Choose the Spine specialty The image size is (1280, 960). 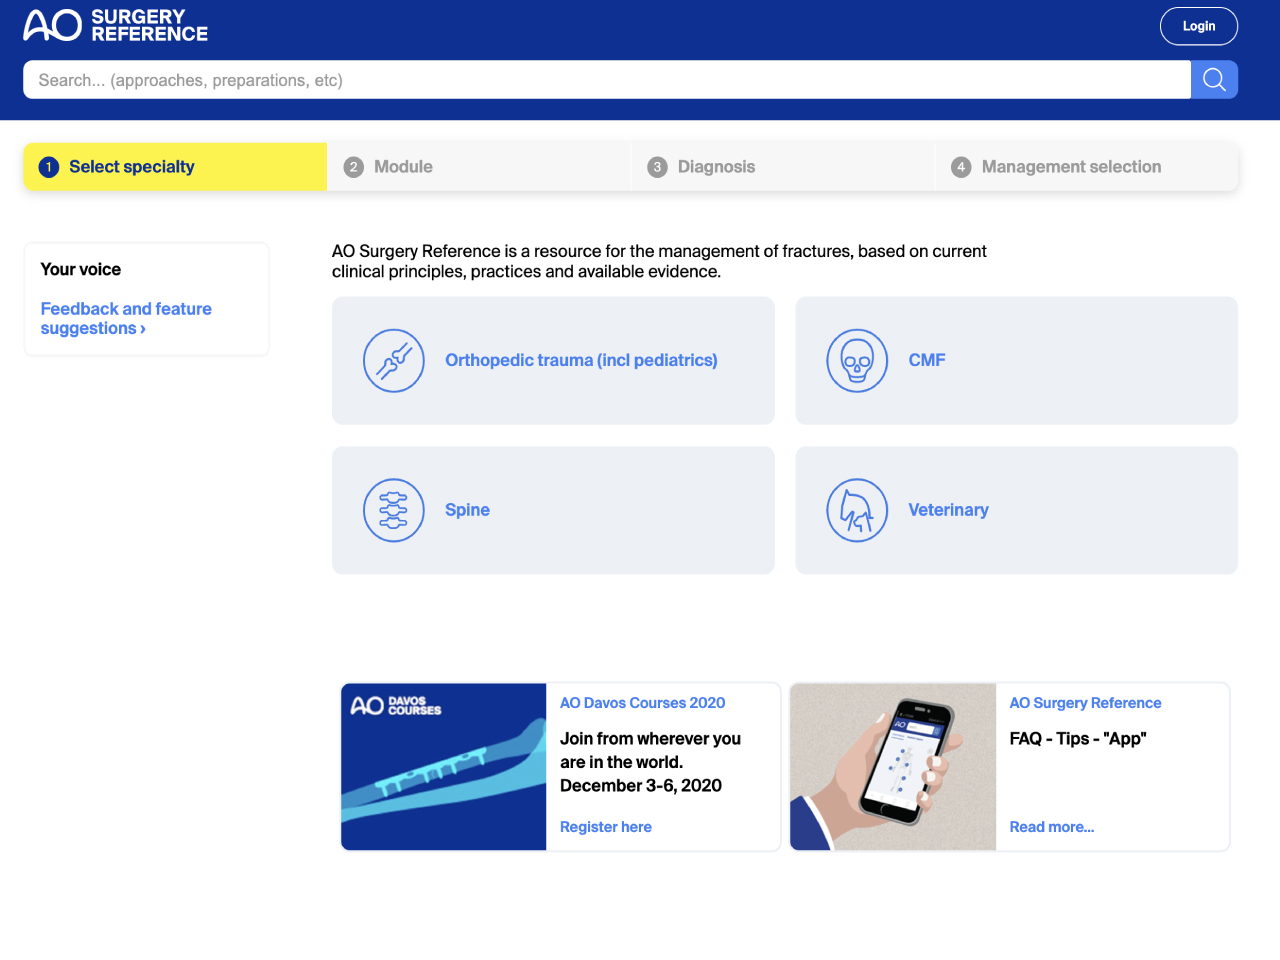(553, 510)
